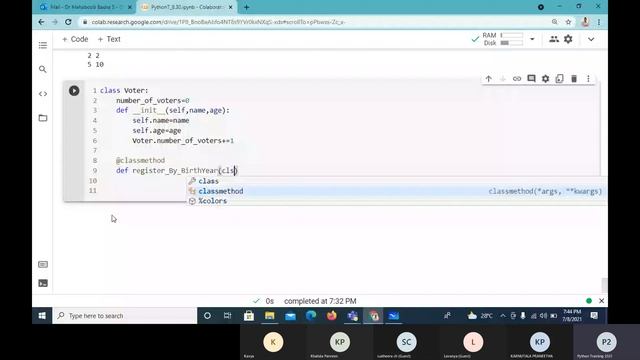Screen dimensions: 640x360
Task: Click the 'completed at 7:32 PM' status
Action: [320, 301]
